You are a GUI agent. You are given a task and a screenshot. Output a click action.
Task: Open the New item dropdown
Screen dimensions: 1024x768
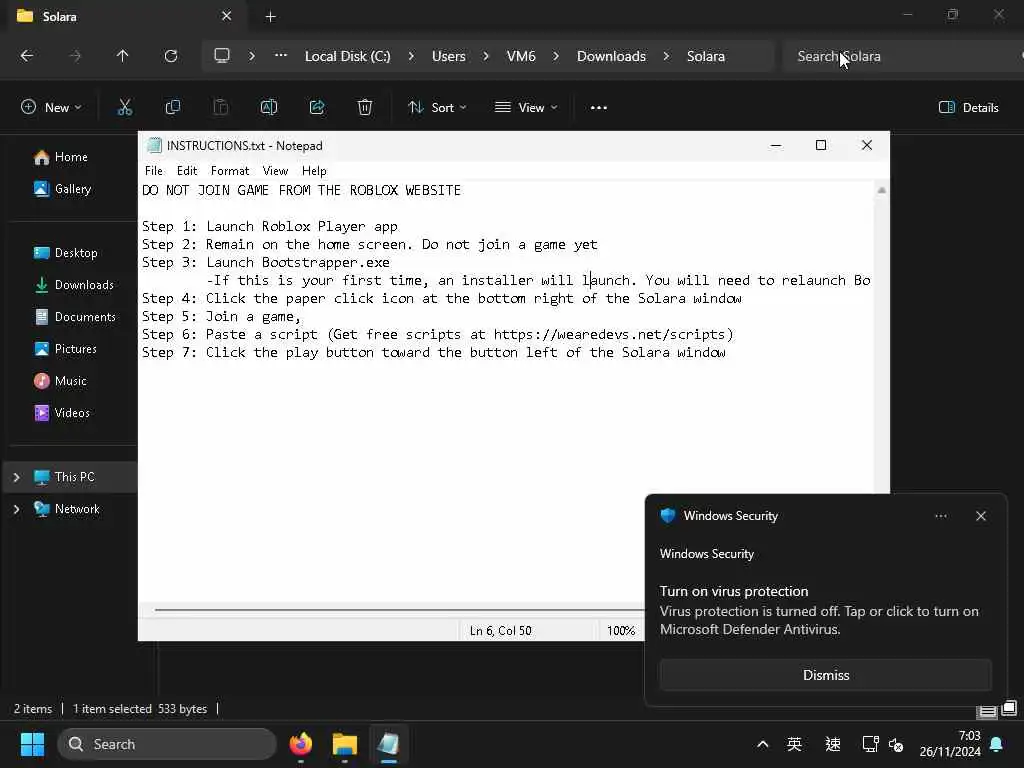click(51, 107)
